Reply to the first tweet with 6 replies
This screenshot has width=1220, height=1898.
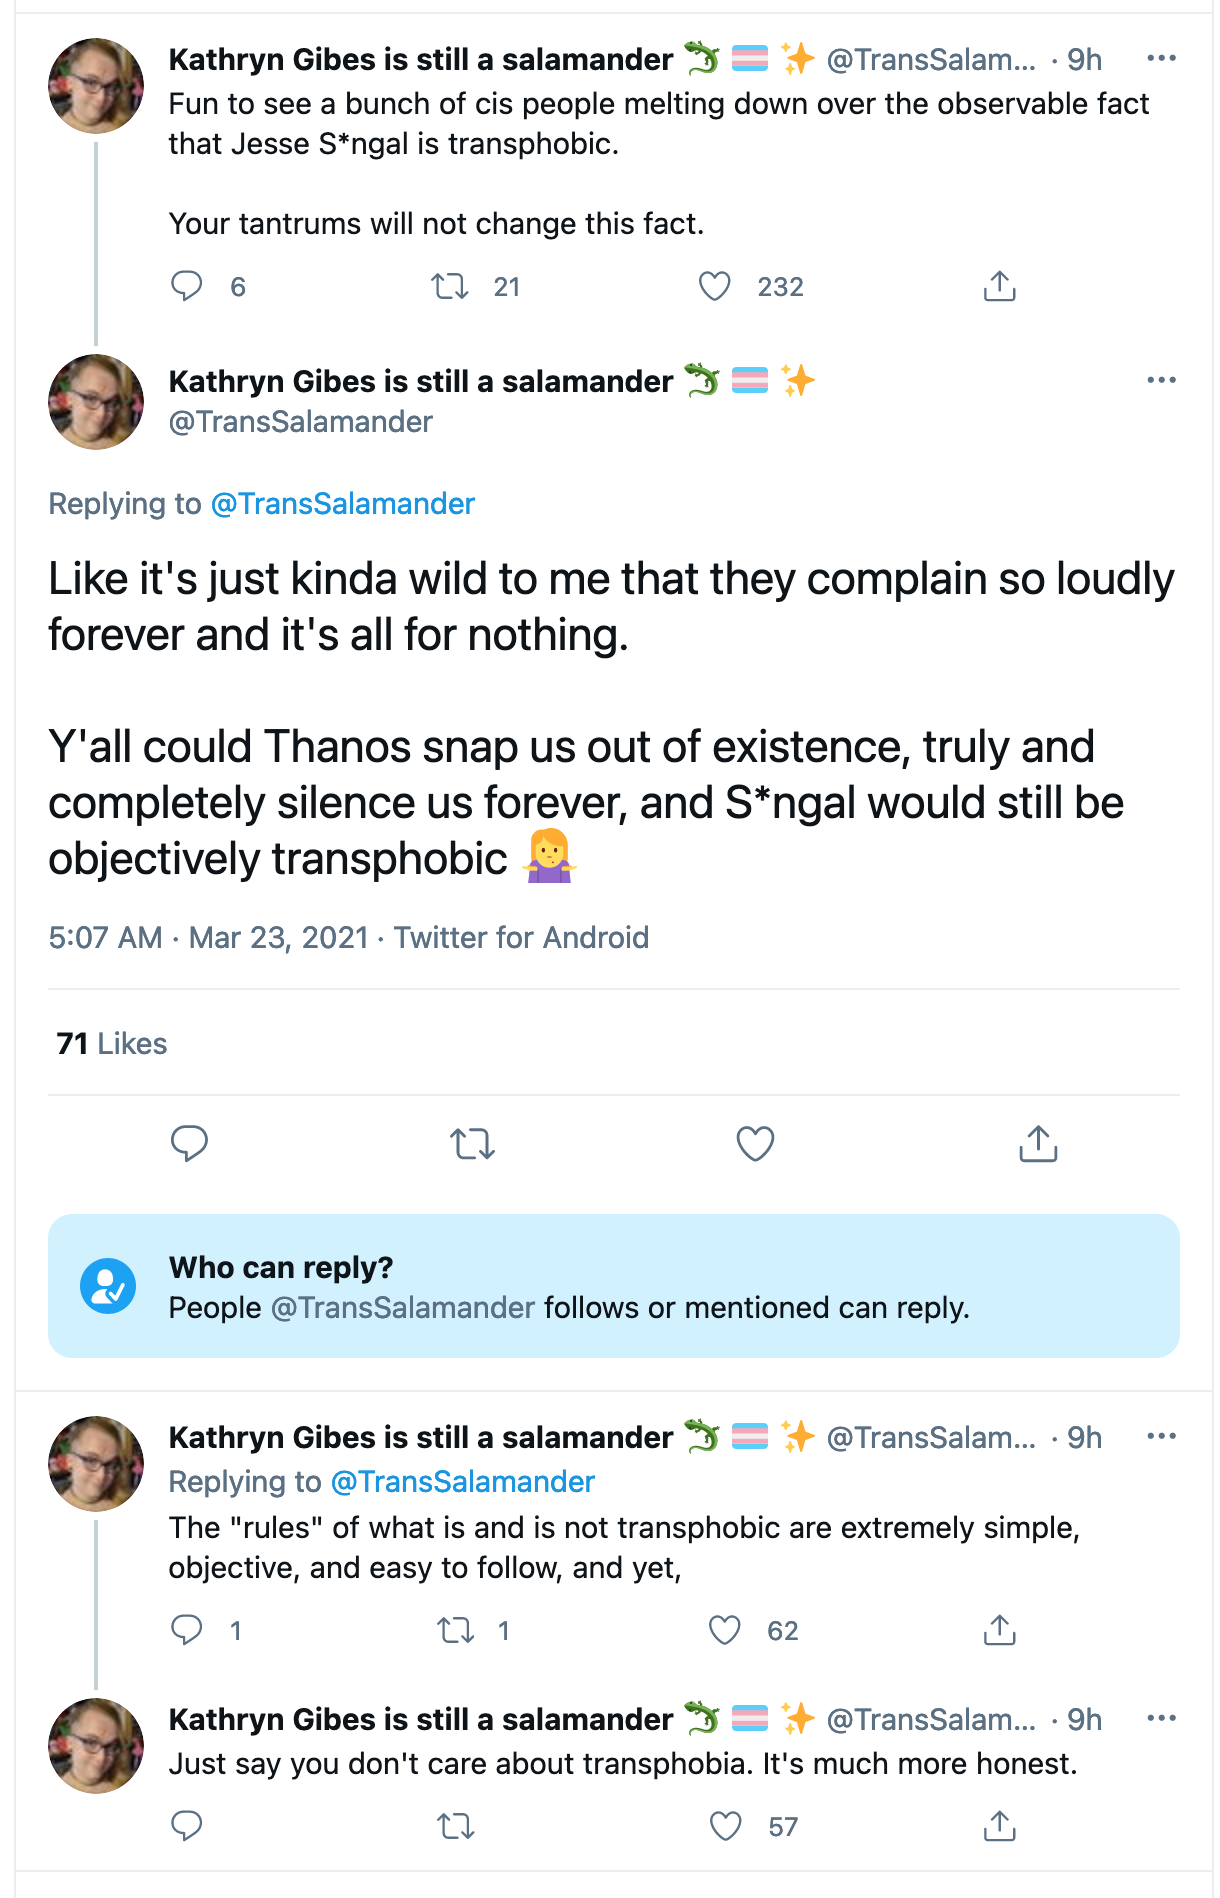click(187, 286)
